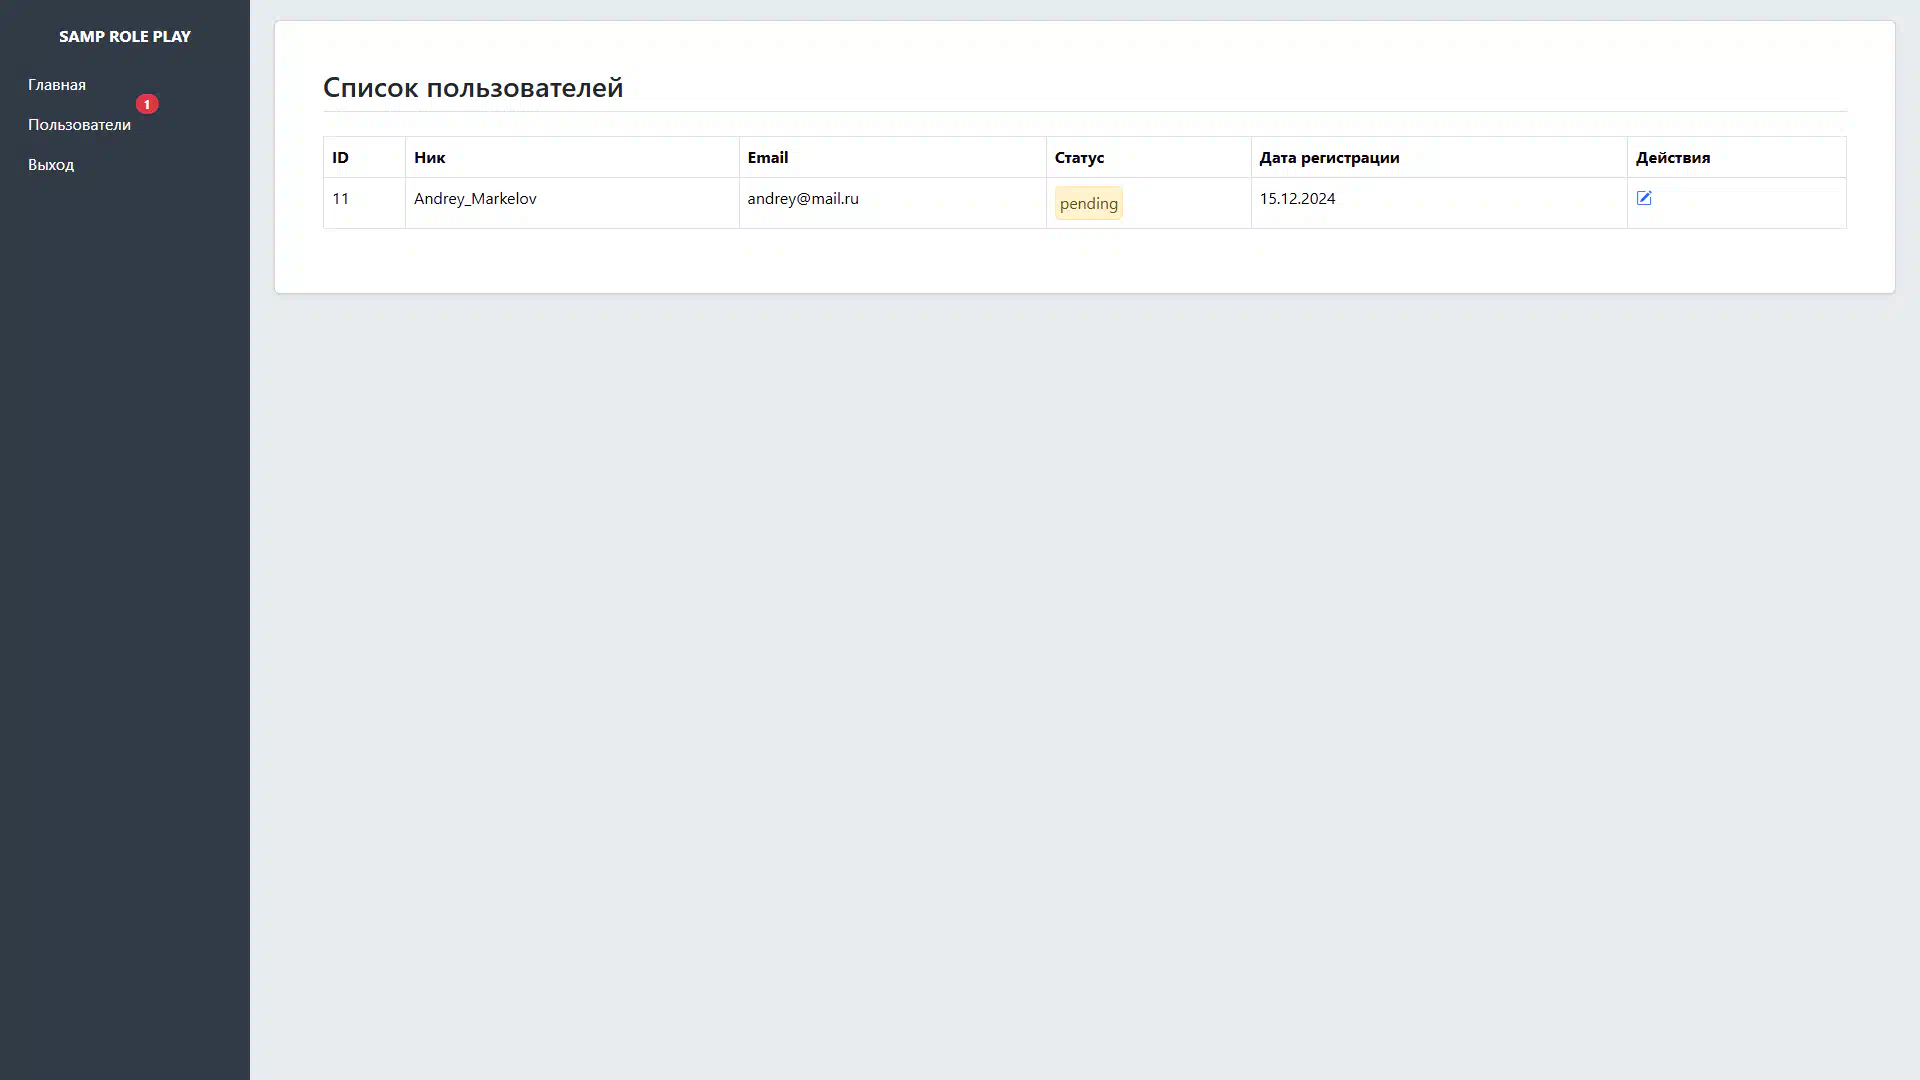Viewport: 1920px width, 1080px height.
Task: Open the Главная menu item
Action: click(57, 85)
